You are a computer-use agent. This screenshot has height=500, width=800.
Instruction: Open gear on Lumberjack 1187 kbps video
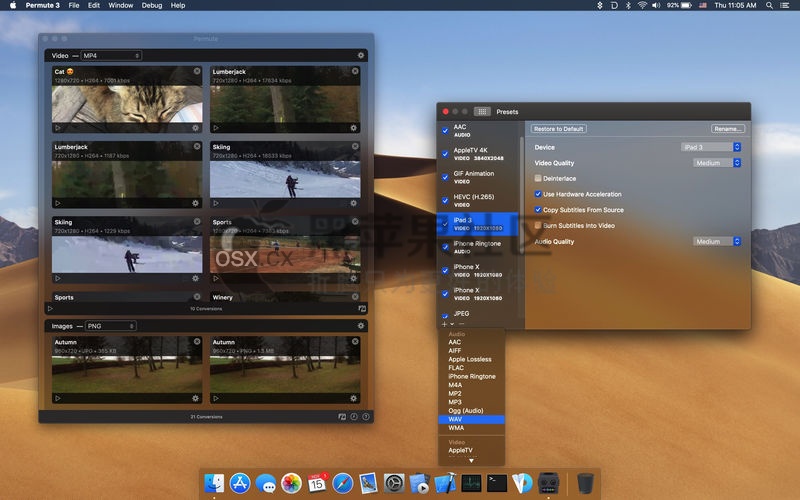coord(195,203)
